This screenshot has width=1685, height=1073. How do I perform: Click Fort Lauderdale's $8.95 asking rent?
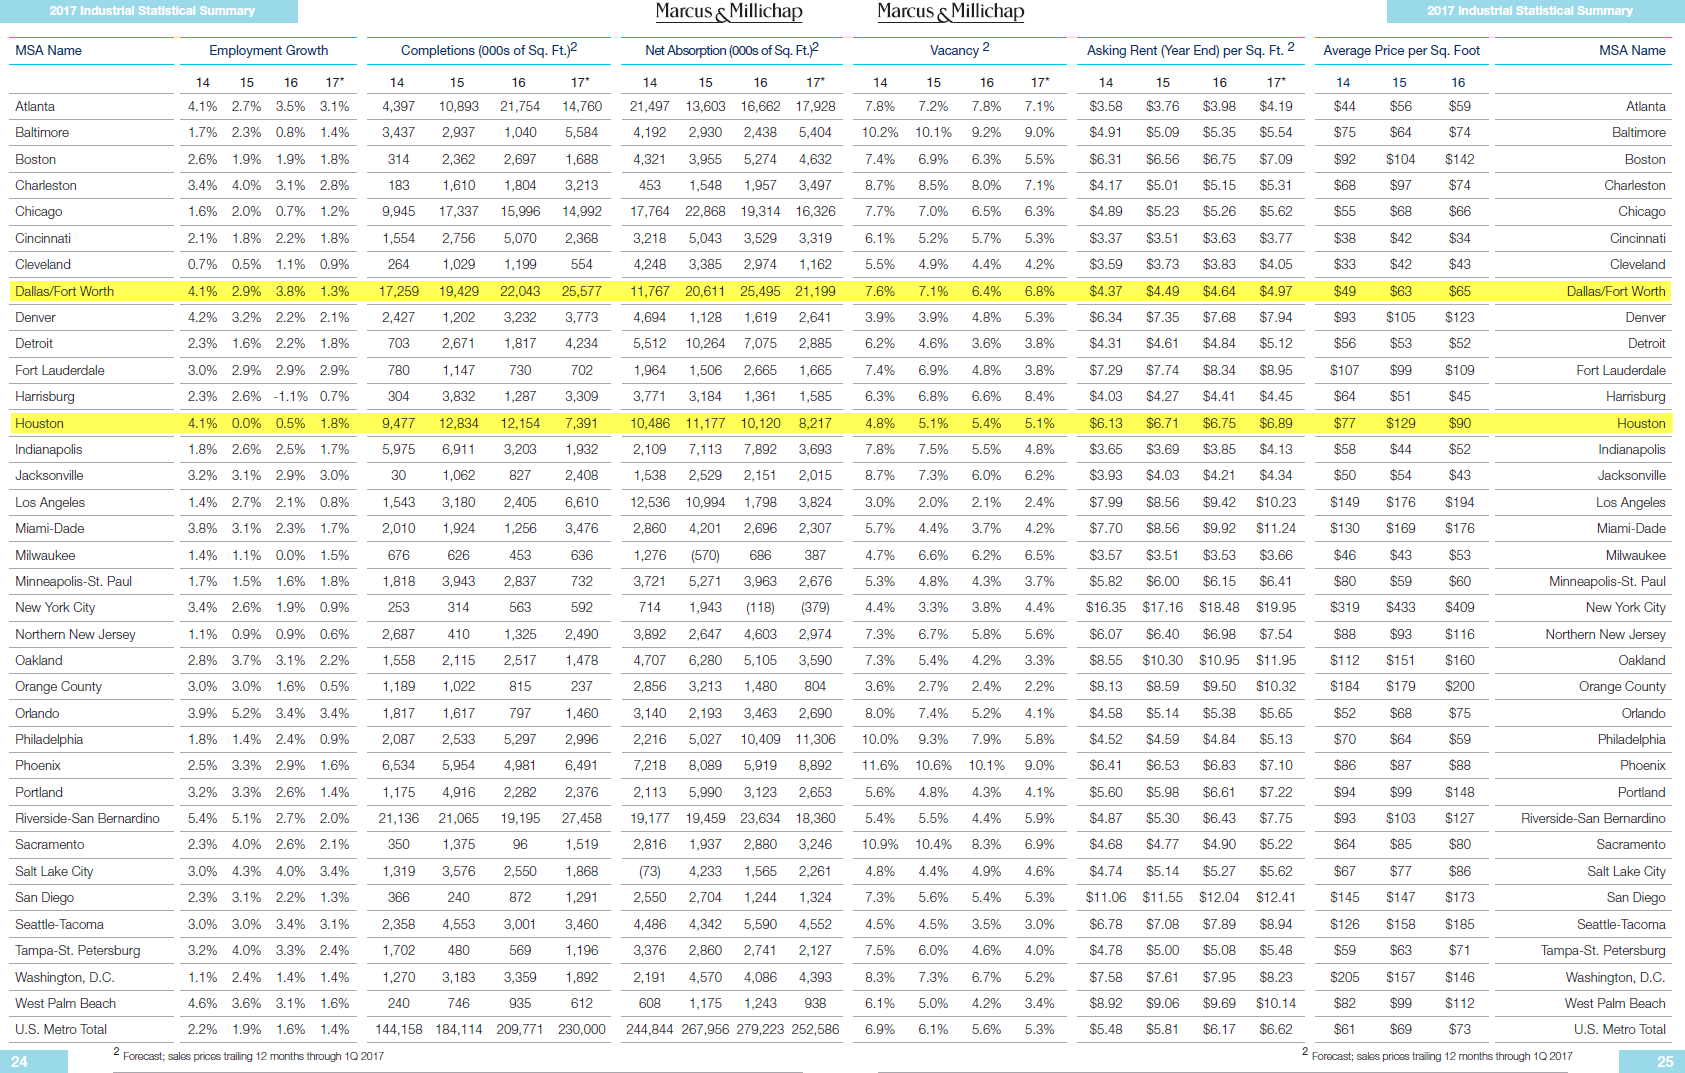click(1276, 370)
